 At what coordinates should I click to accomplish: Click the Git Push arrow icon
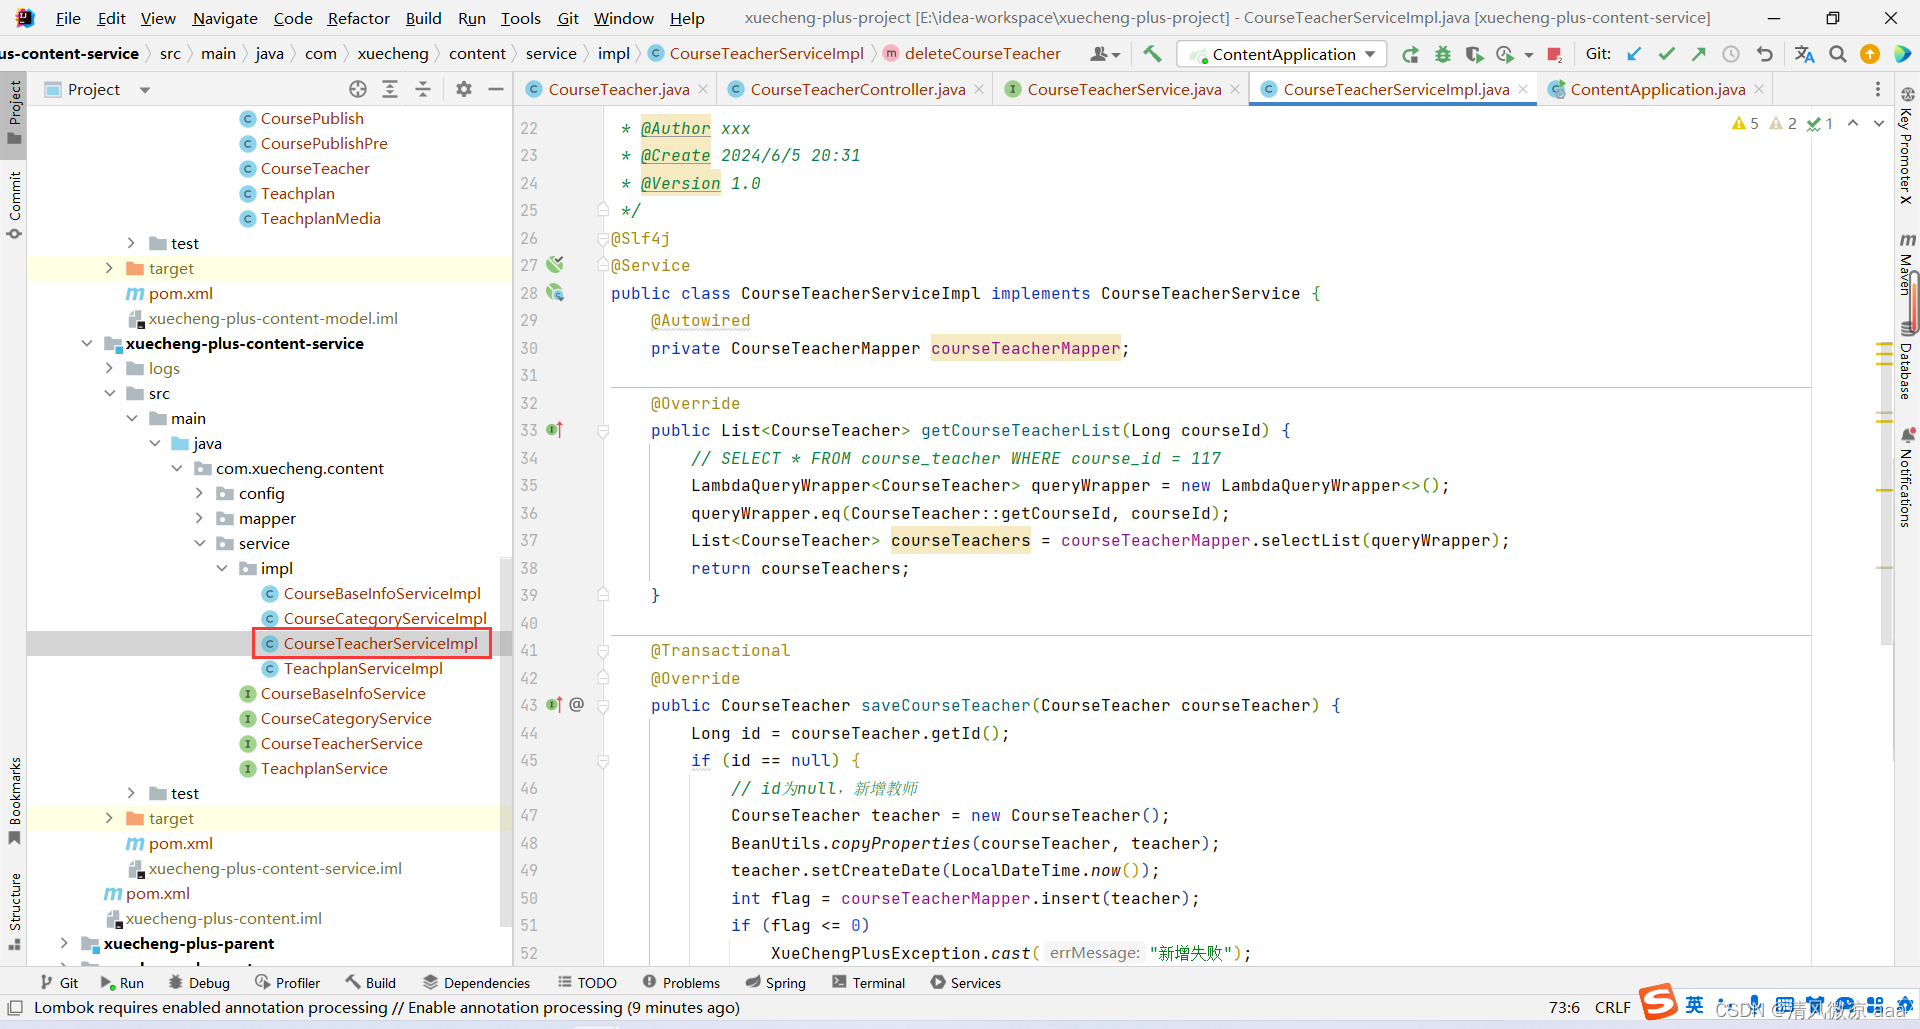[1698, 54]
